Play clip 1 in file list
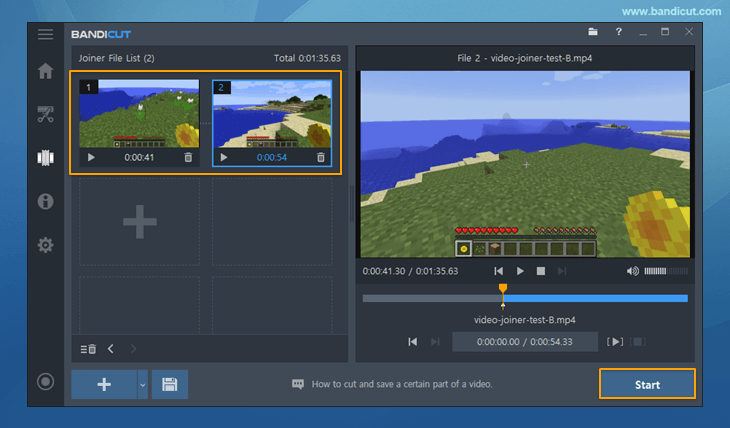The image size is (730, 428). 91,157
